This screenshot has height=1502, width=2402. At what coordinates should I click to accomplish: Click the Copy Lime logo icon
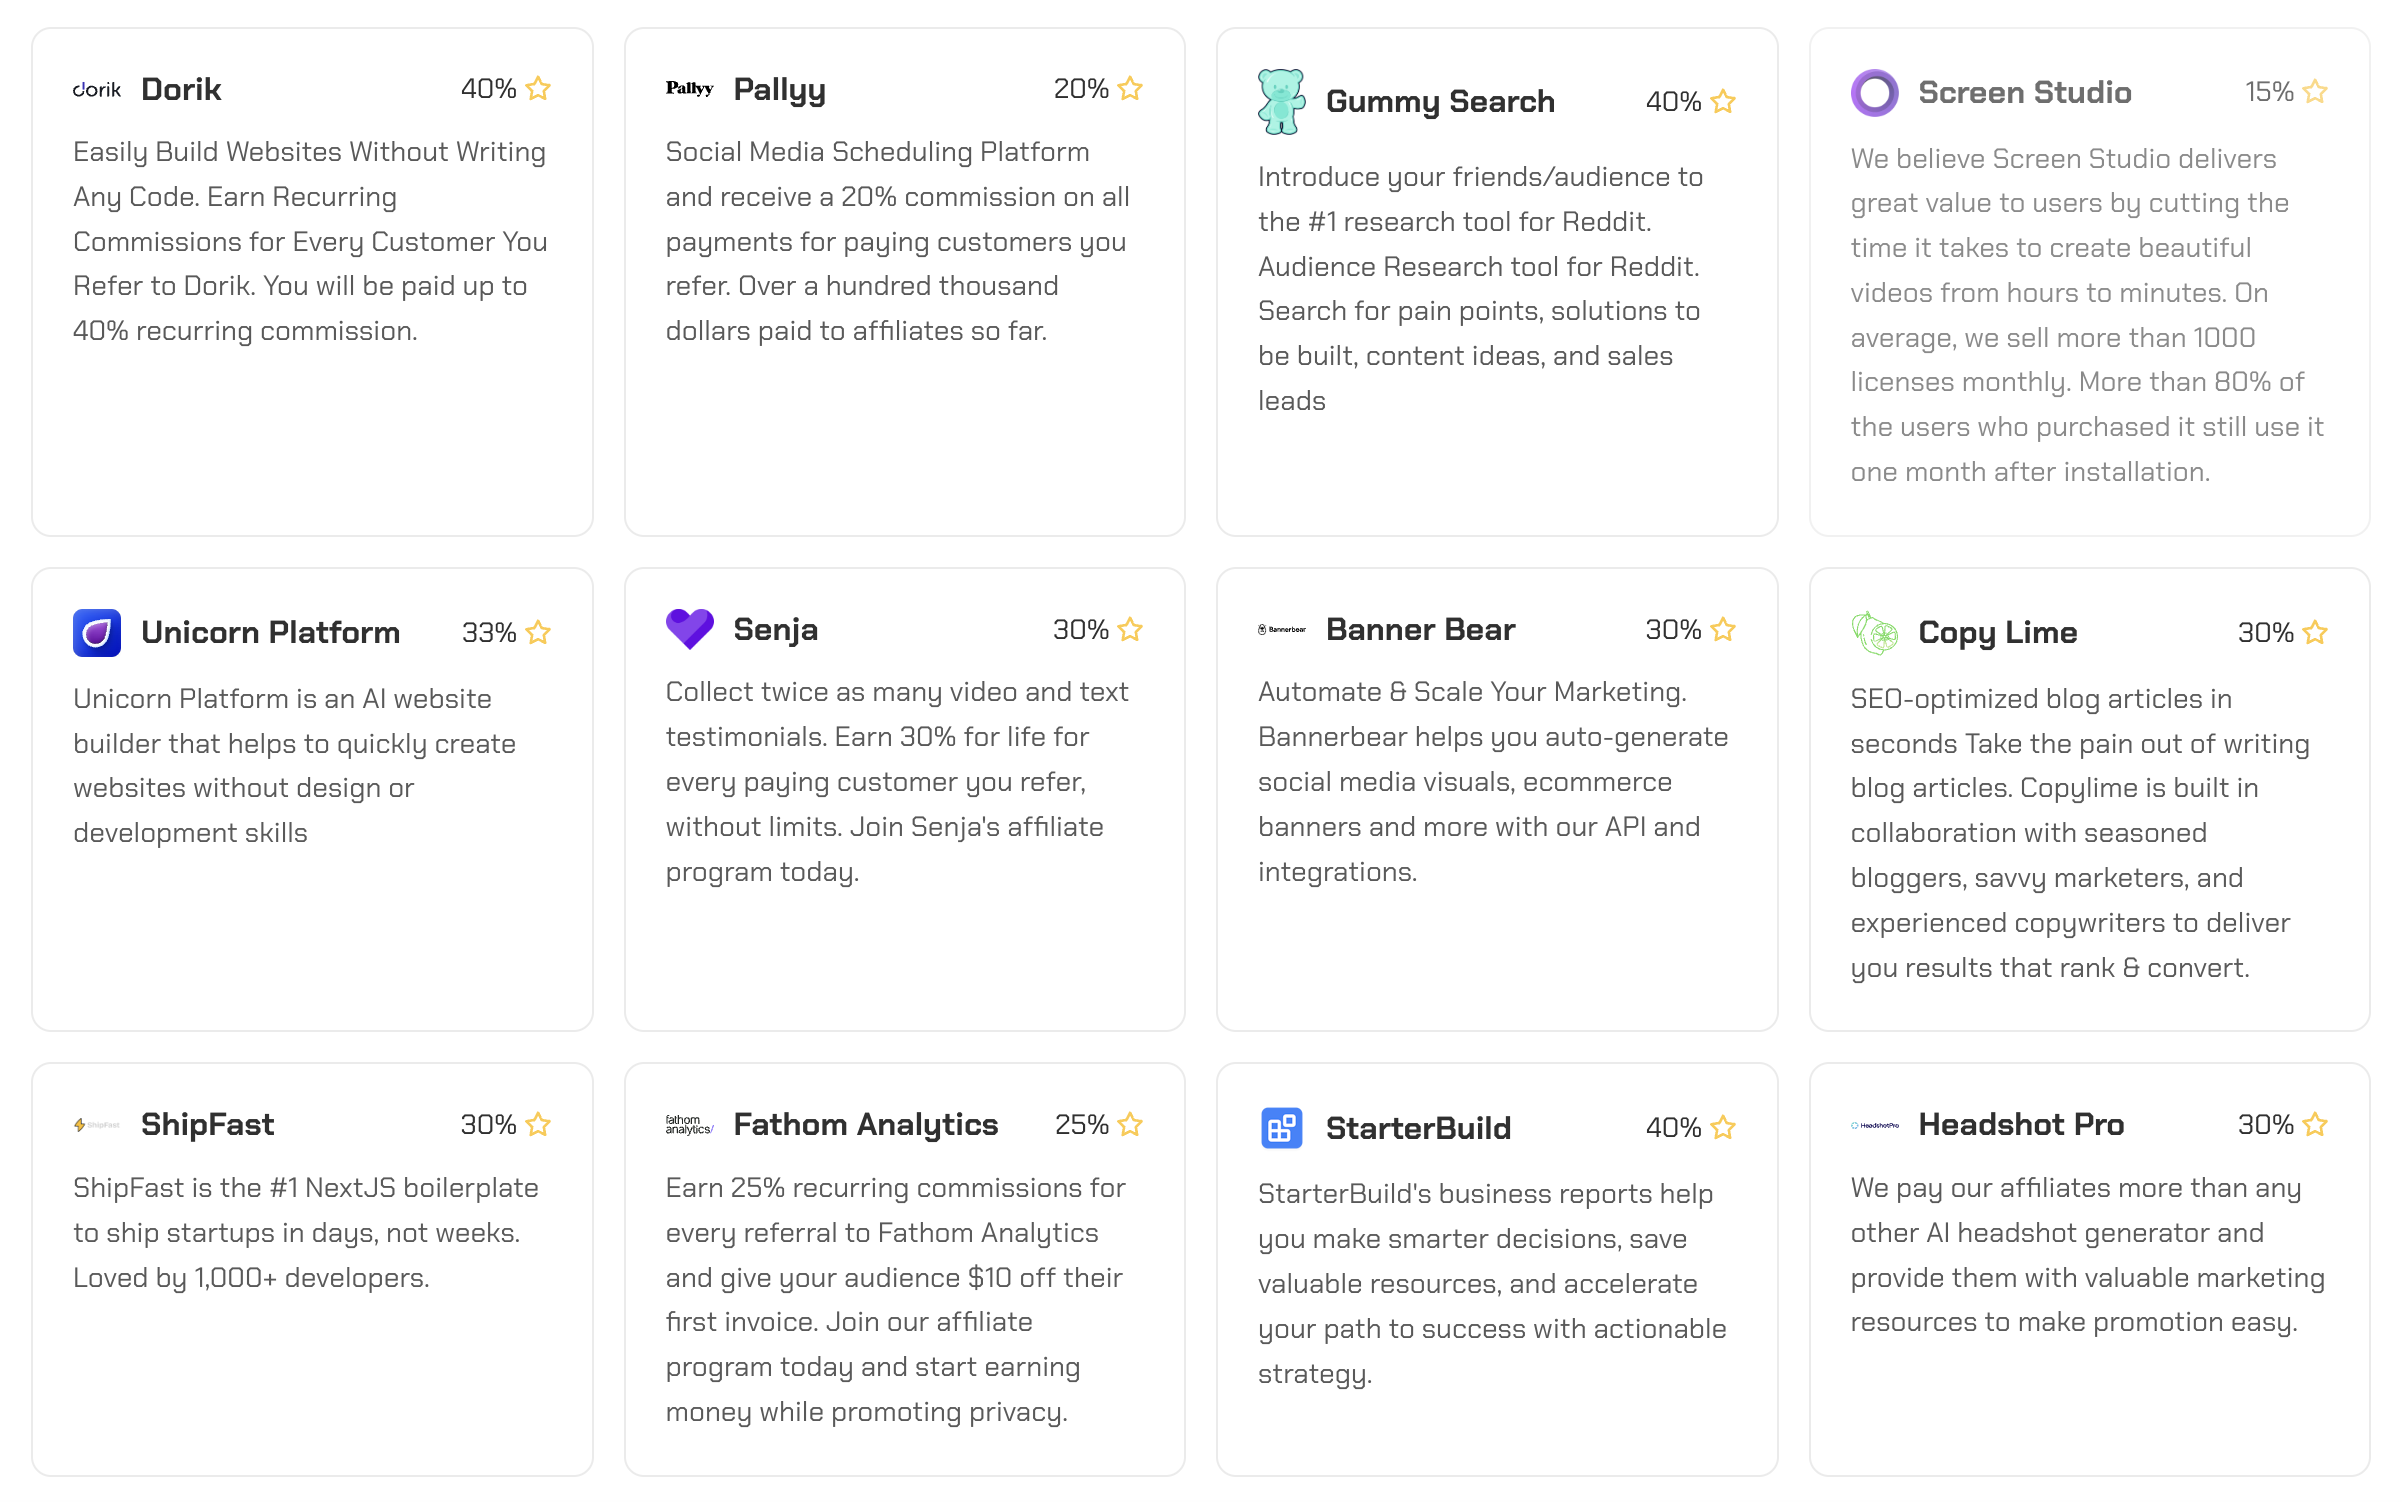1874,632
